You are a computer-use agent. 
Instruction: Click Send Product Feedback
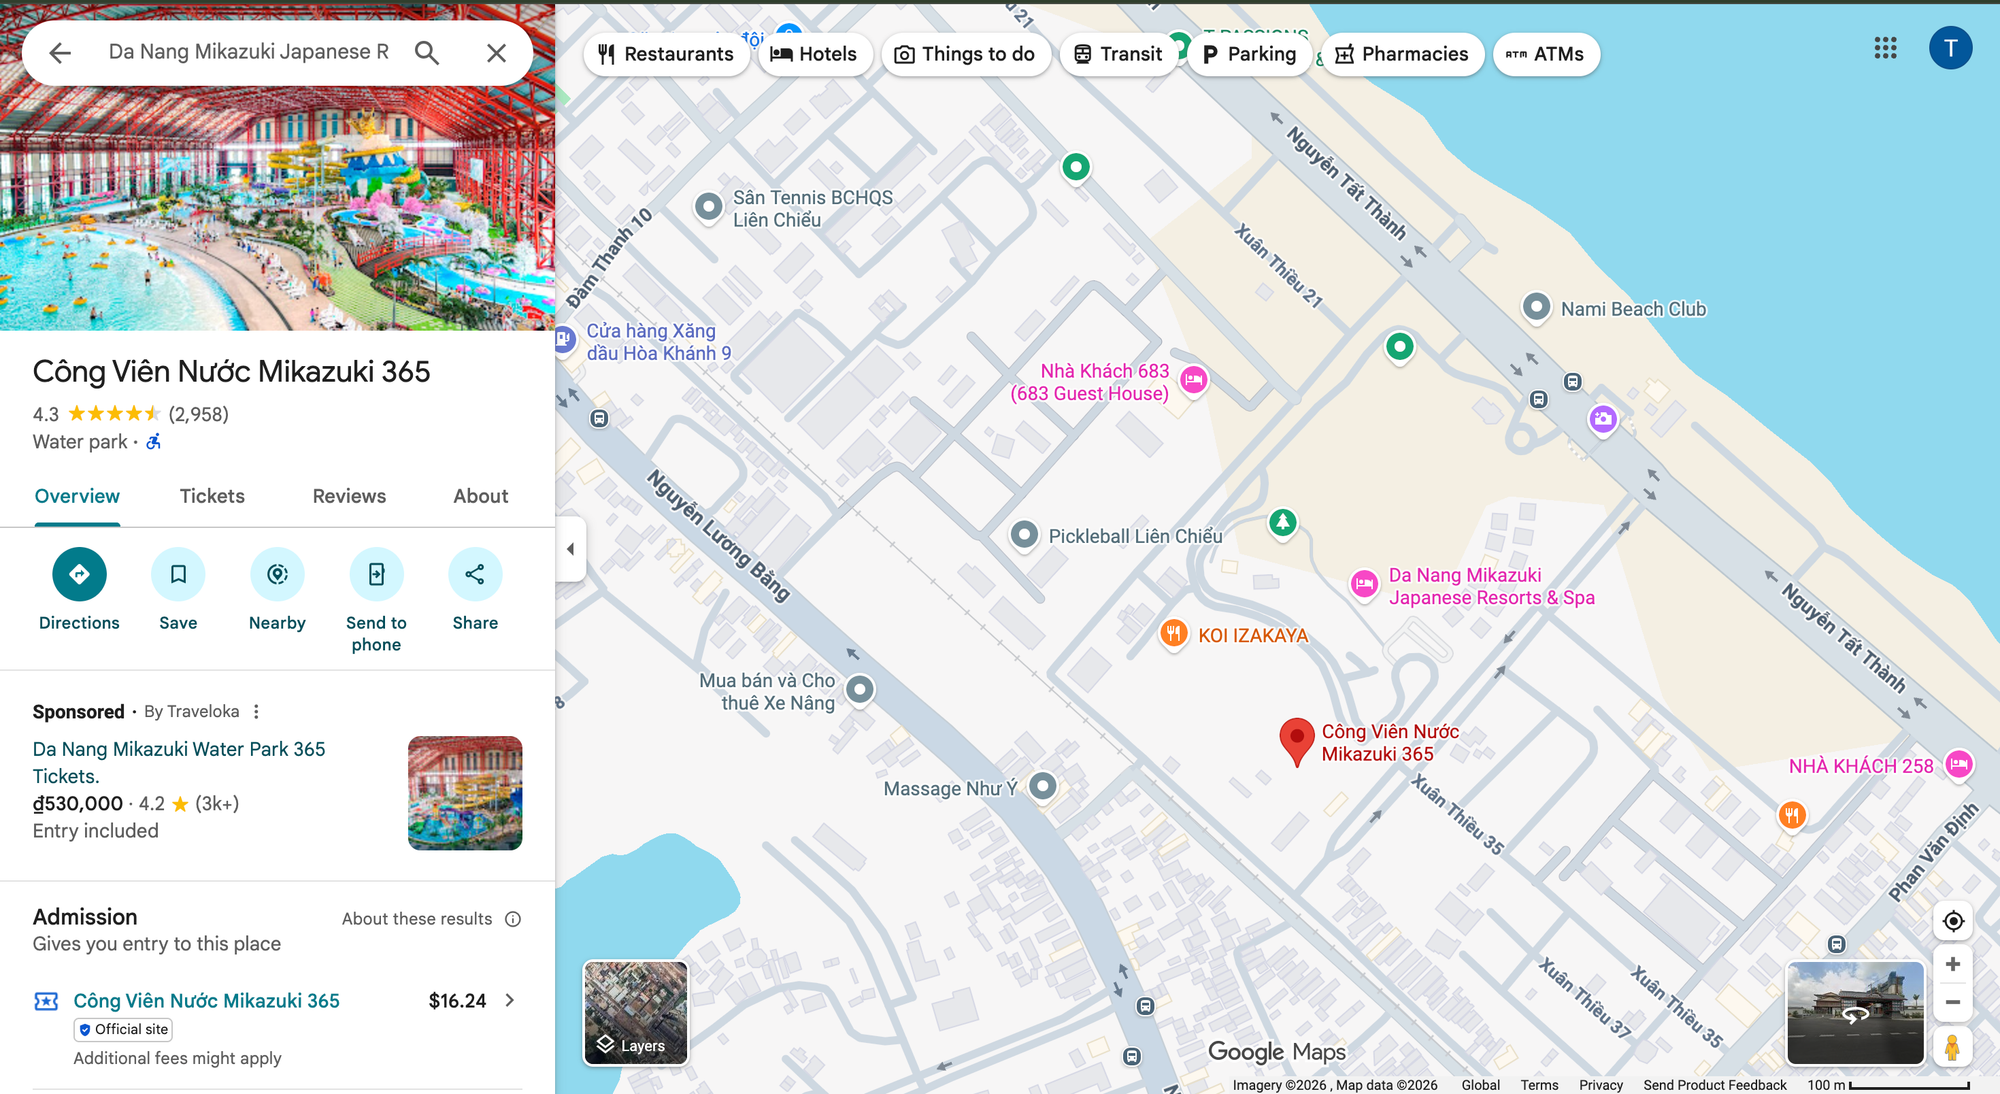coord(1715,1085)
